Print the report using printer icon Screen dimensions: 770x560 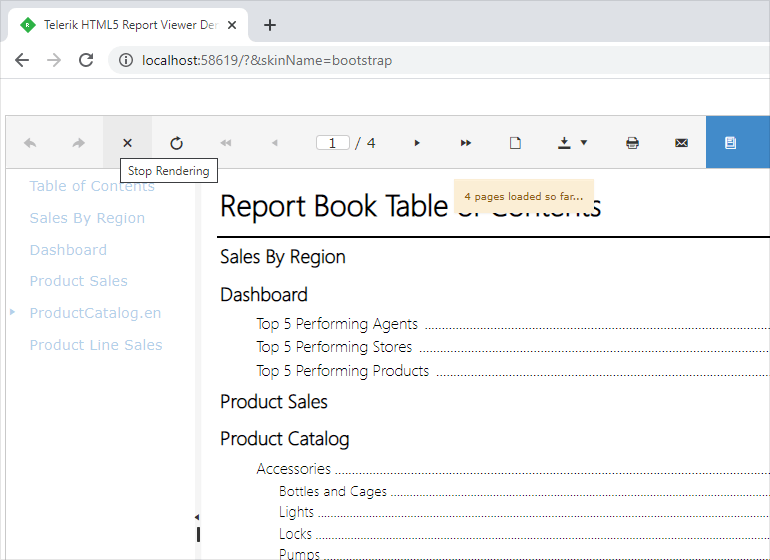point(632,143)
